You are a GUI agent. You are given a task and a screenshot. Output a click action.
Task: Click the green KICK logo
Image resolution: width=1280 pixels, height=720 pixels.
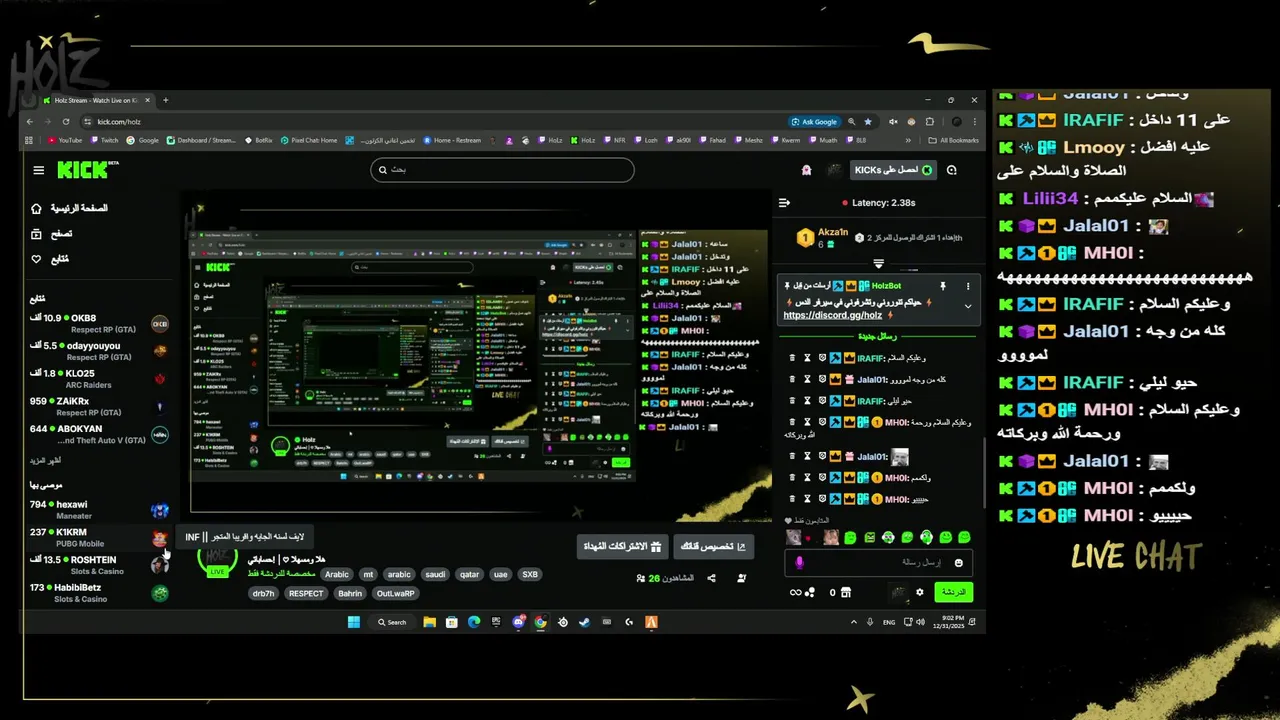click(85, 170)
